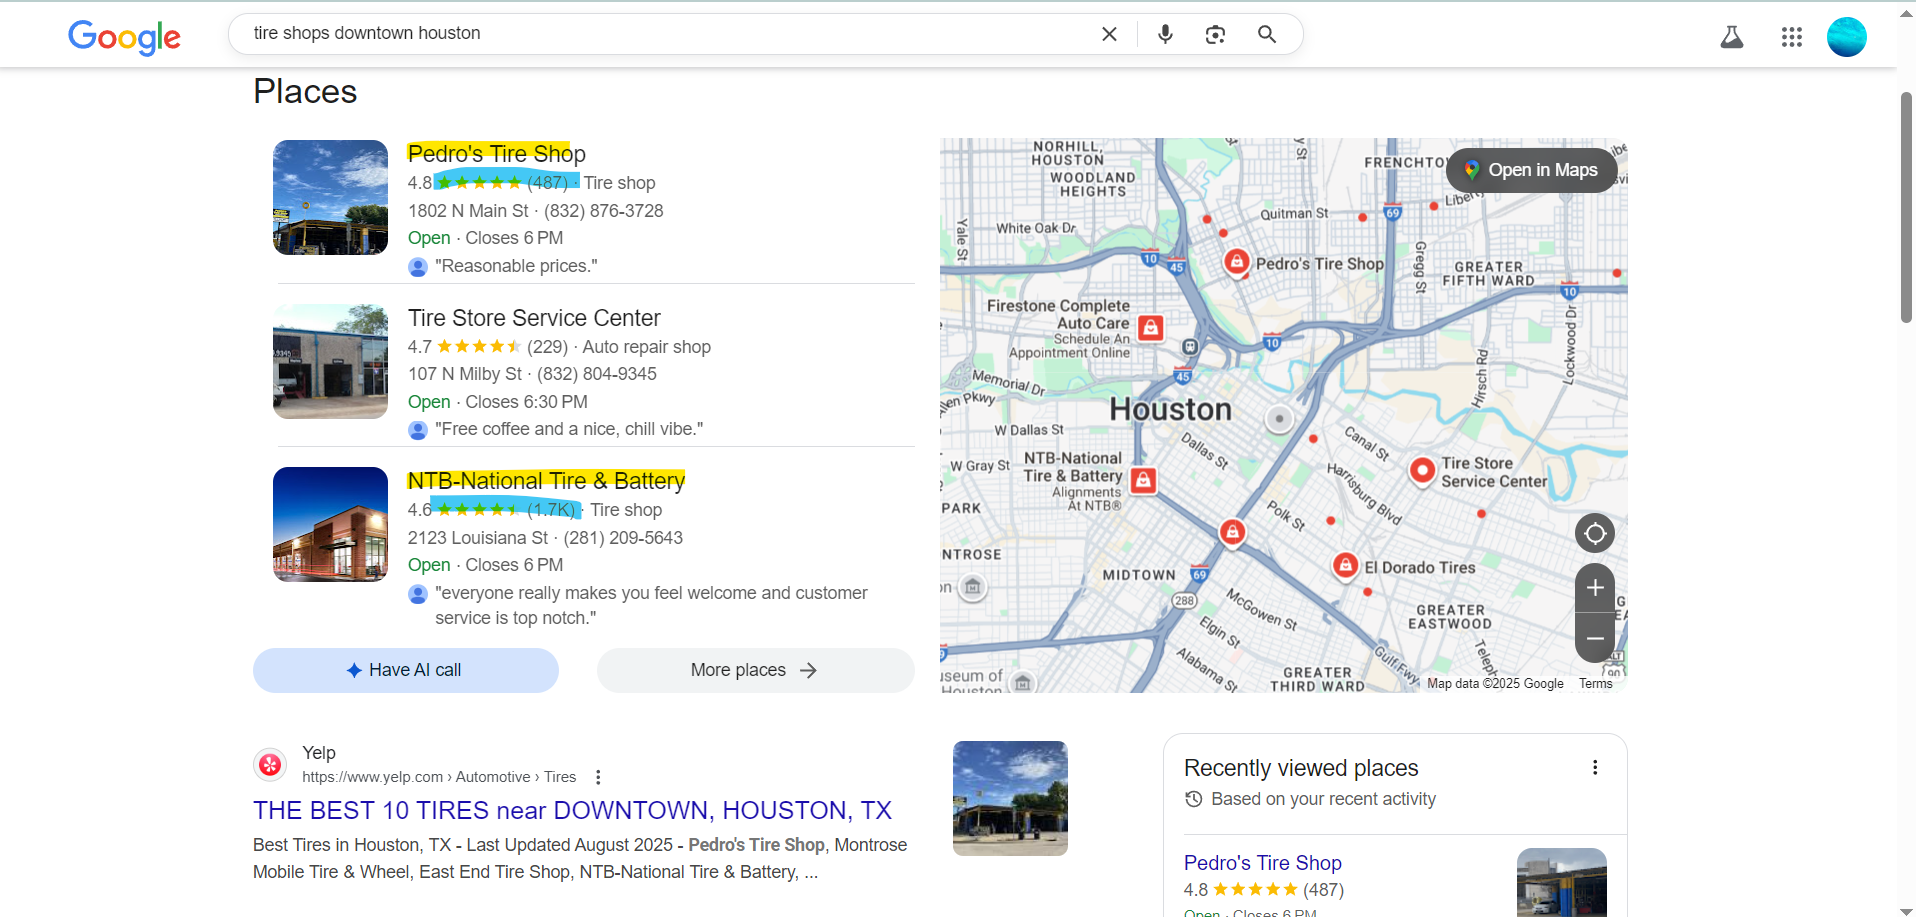
Task: Click the Yelp favicon icon
Action: [270, 765]
